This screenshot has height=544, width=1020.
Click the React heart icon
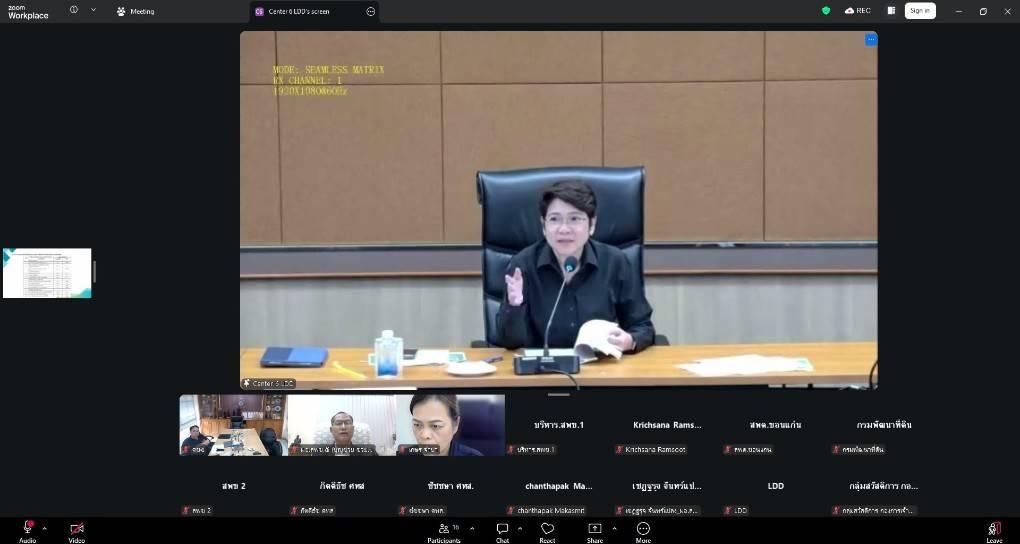click(547, 528)
